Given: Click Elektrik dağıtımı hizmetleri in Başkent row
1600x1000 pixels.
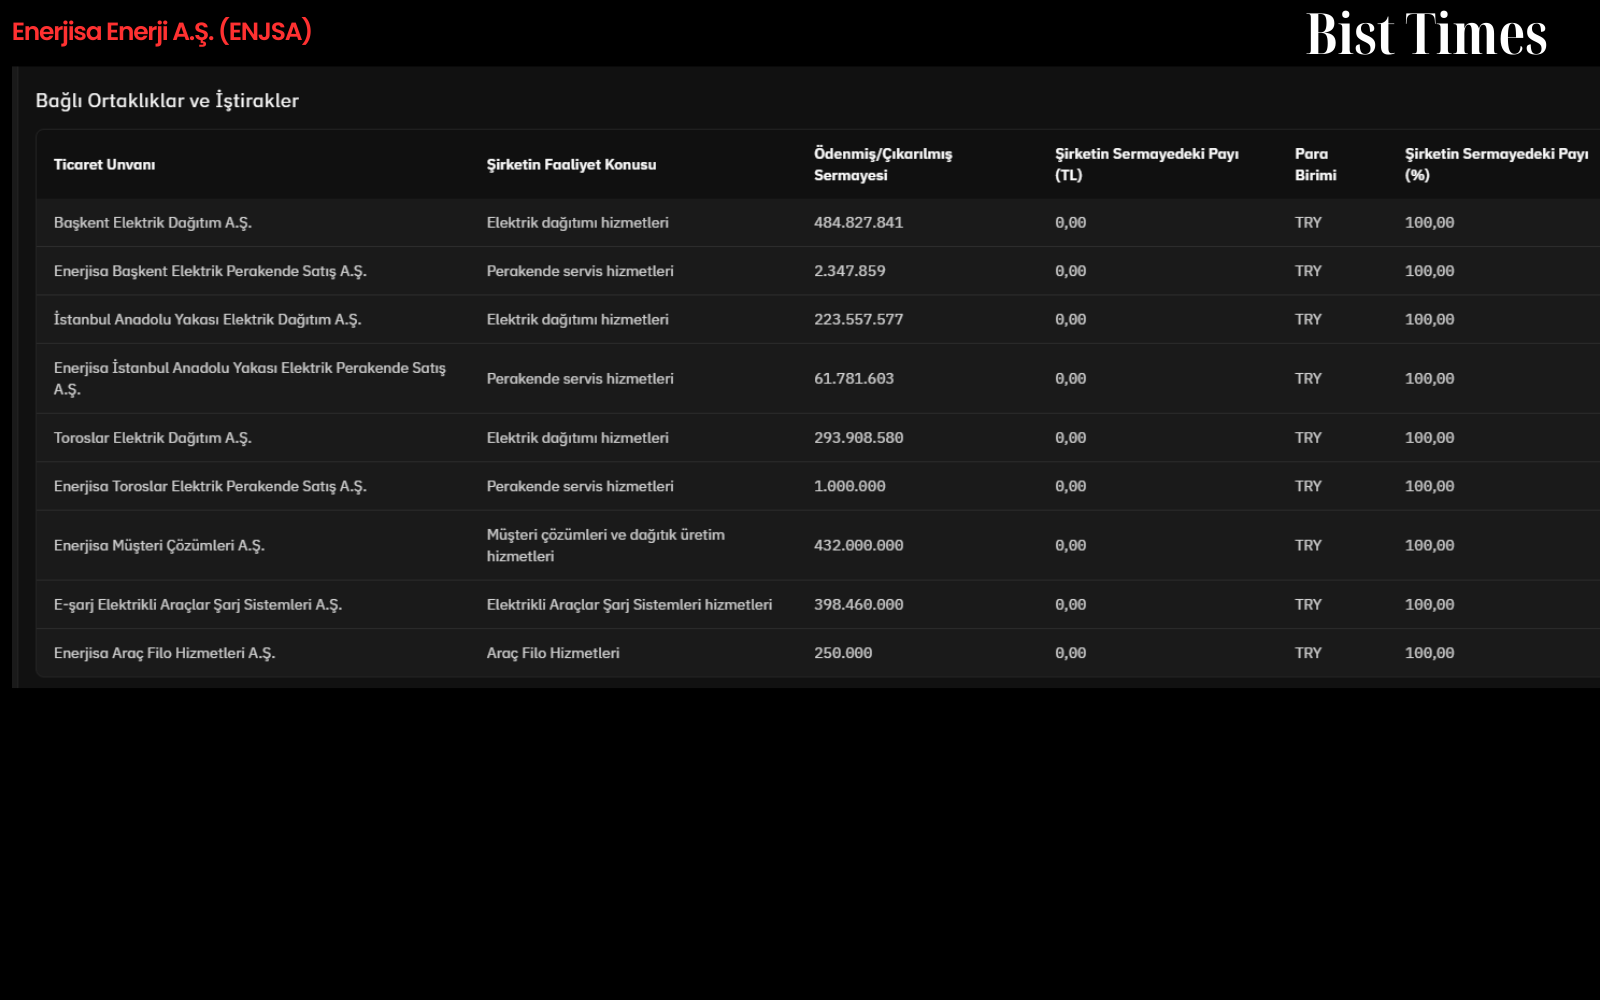Looking at the screenshot, I should click(577, 223).
